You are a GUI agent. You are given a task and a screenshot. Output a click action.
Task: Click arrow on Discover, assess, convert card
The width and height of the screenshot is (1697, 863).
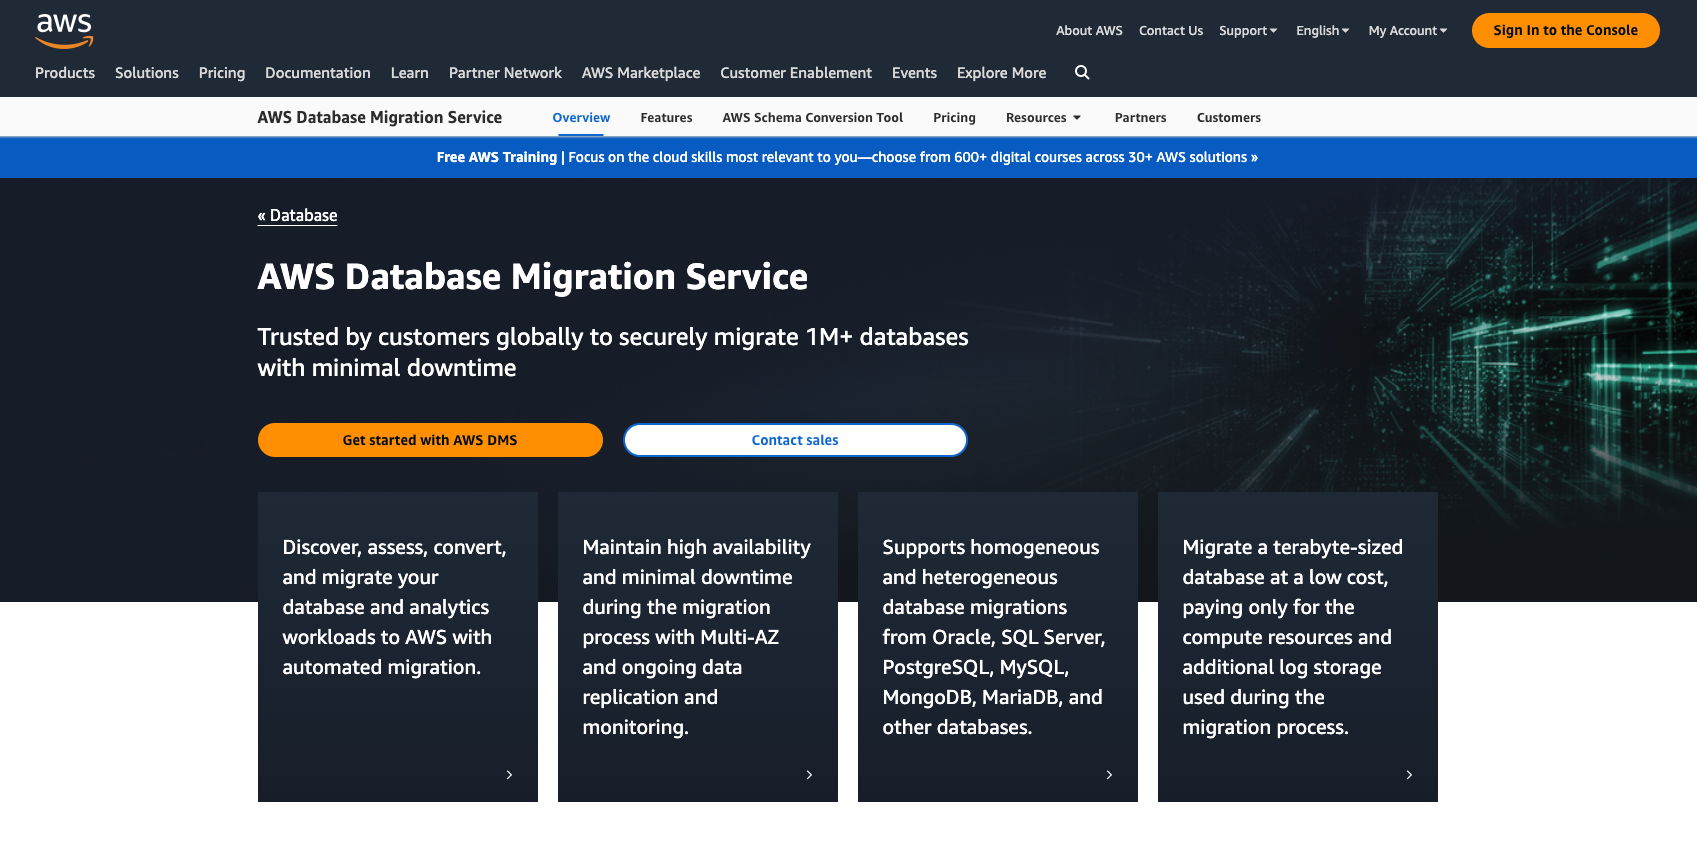tap(509, 775)
